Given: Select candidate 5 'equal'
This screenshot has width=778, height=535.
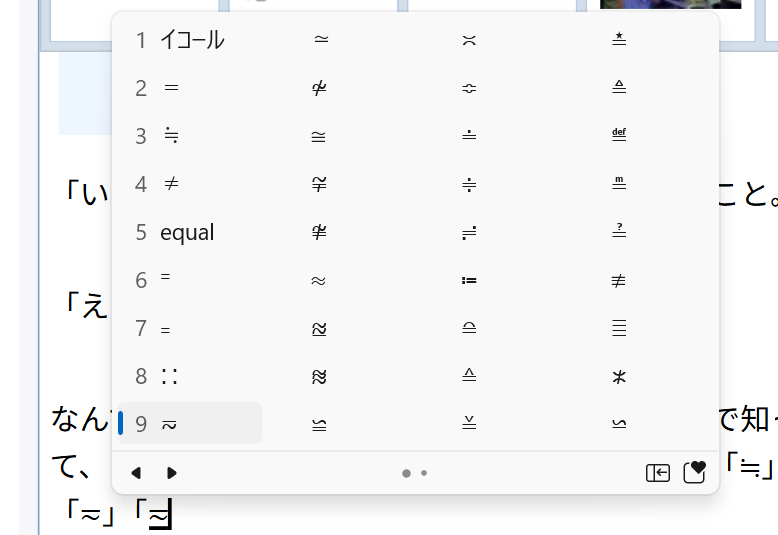Looking at the screenshot, I should pos(187,232).
